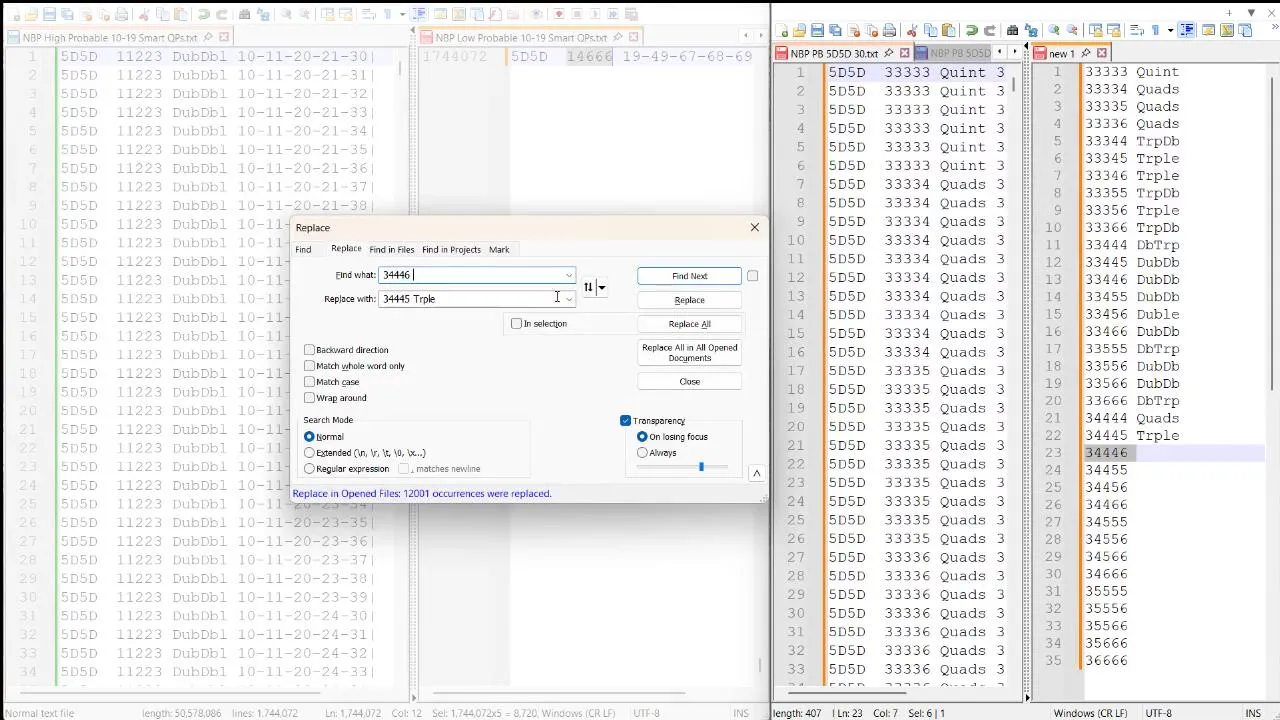Click binoculars Find icon in right toolbar
The width and height of the screenshot is (1280, 720).
click(x=1013, y=30)
